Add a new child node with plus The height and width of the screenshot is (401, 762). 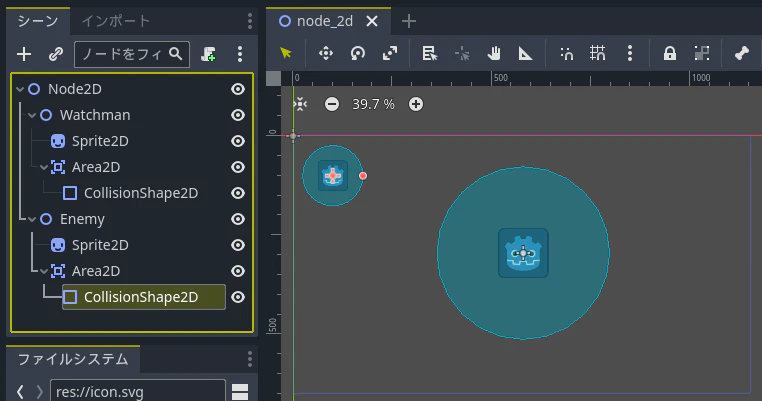[24, 54]
